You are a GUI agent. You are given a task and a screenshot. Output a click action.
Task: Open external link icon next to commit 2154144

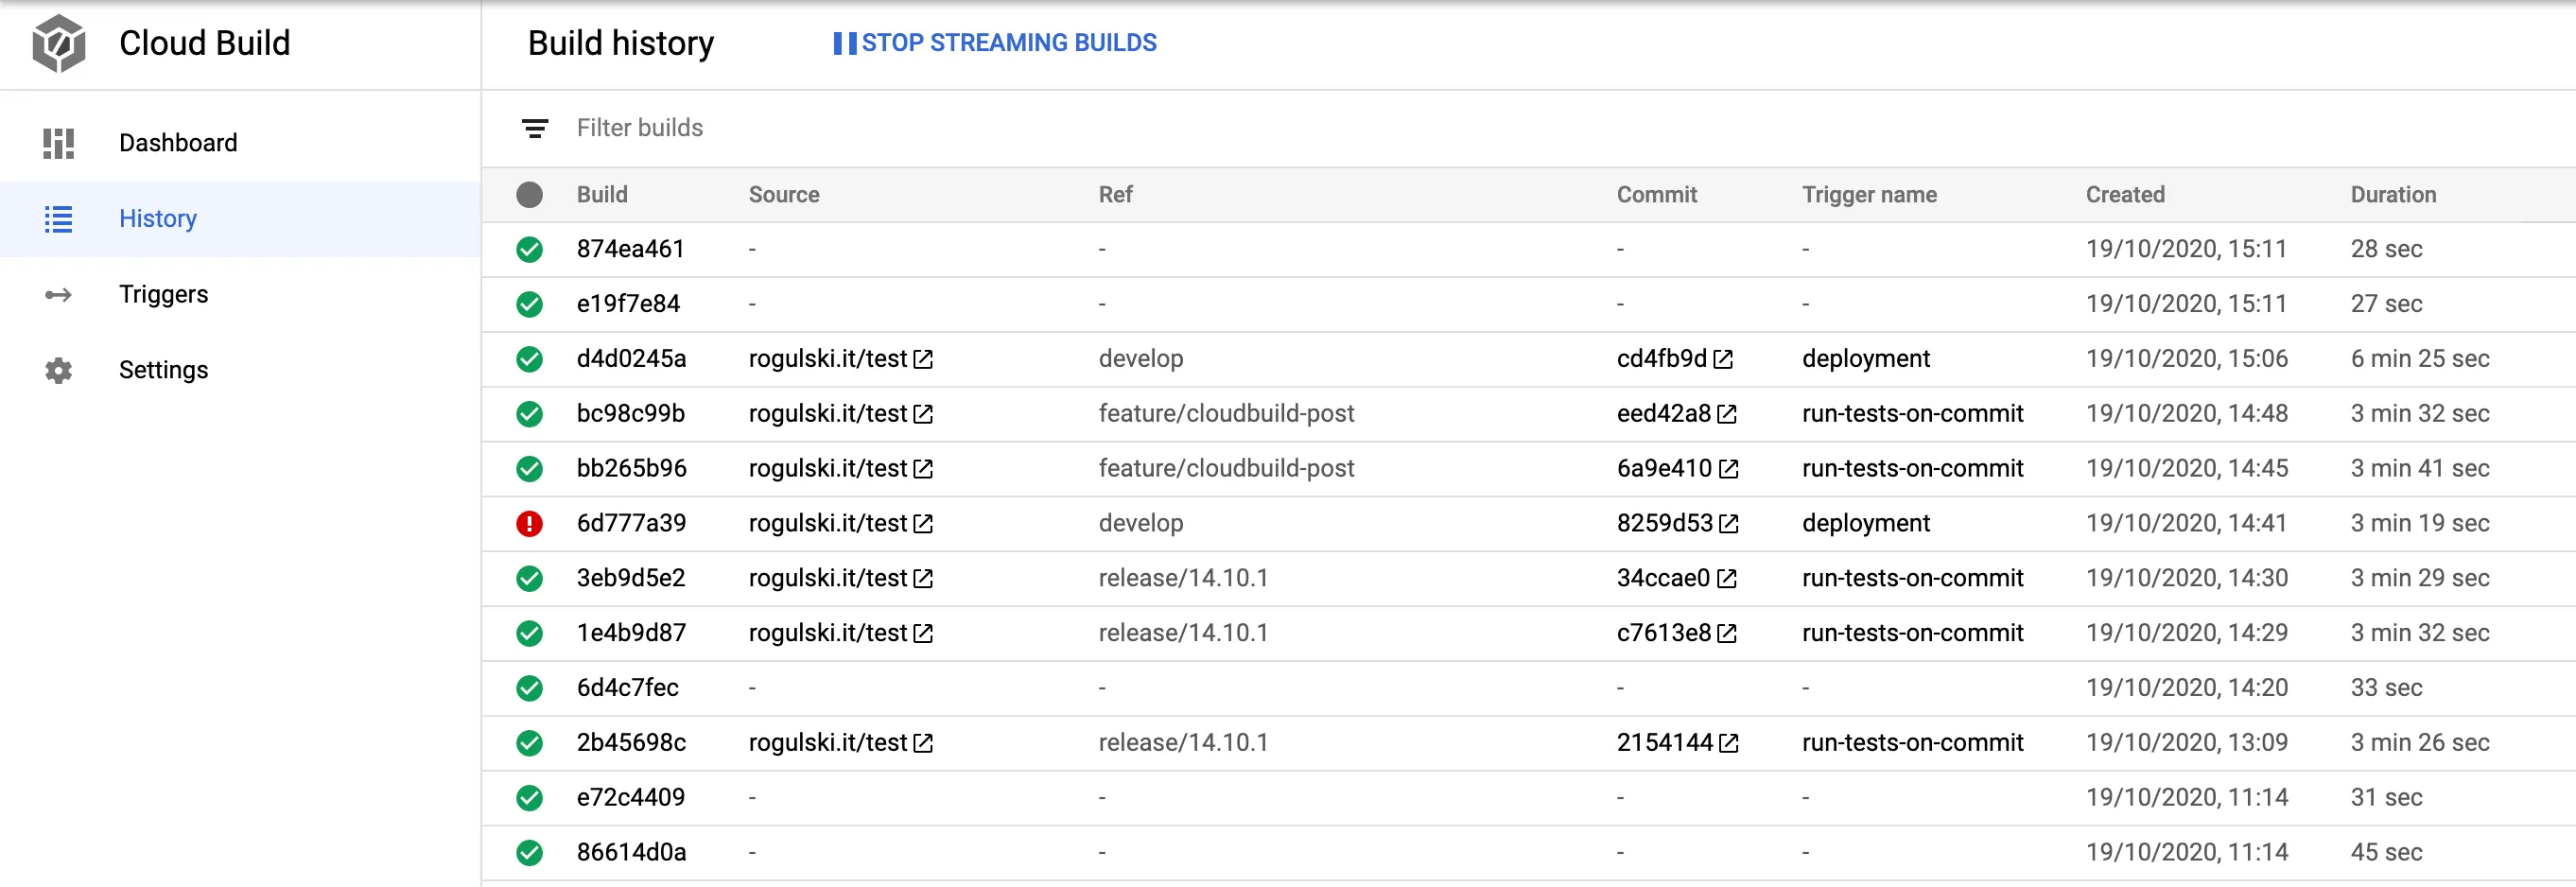tap(1729, 743)
